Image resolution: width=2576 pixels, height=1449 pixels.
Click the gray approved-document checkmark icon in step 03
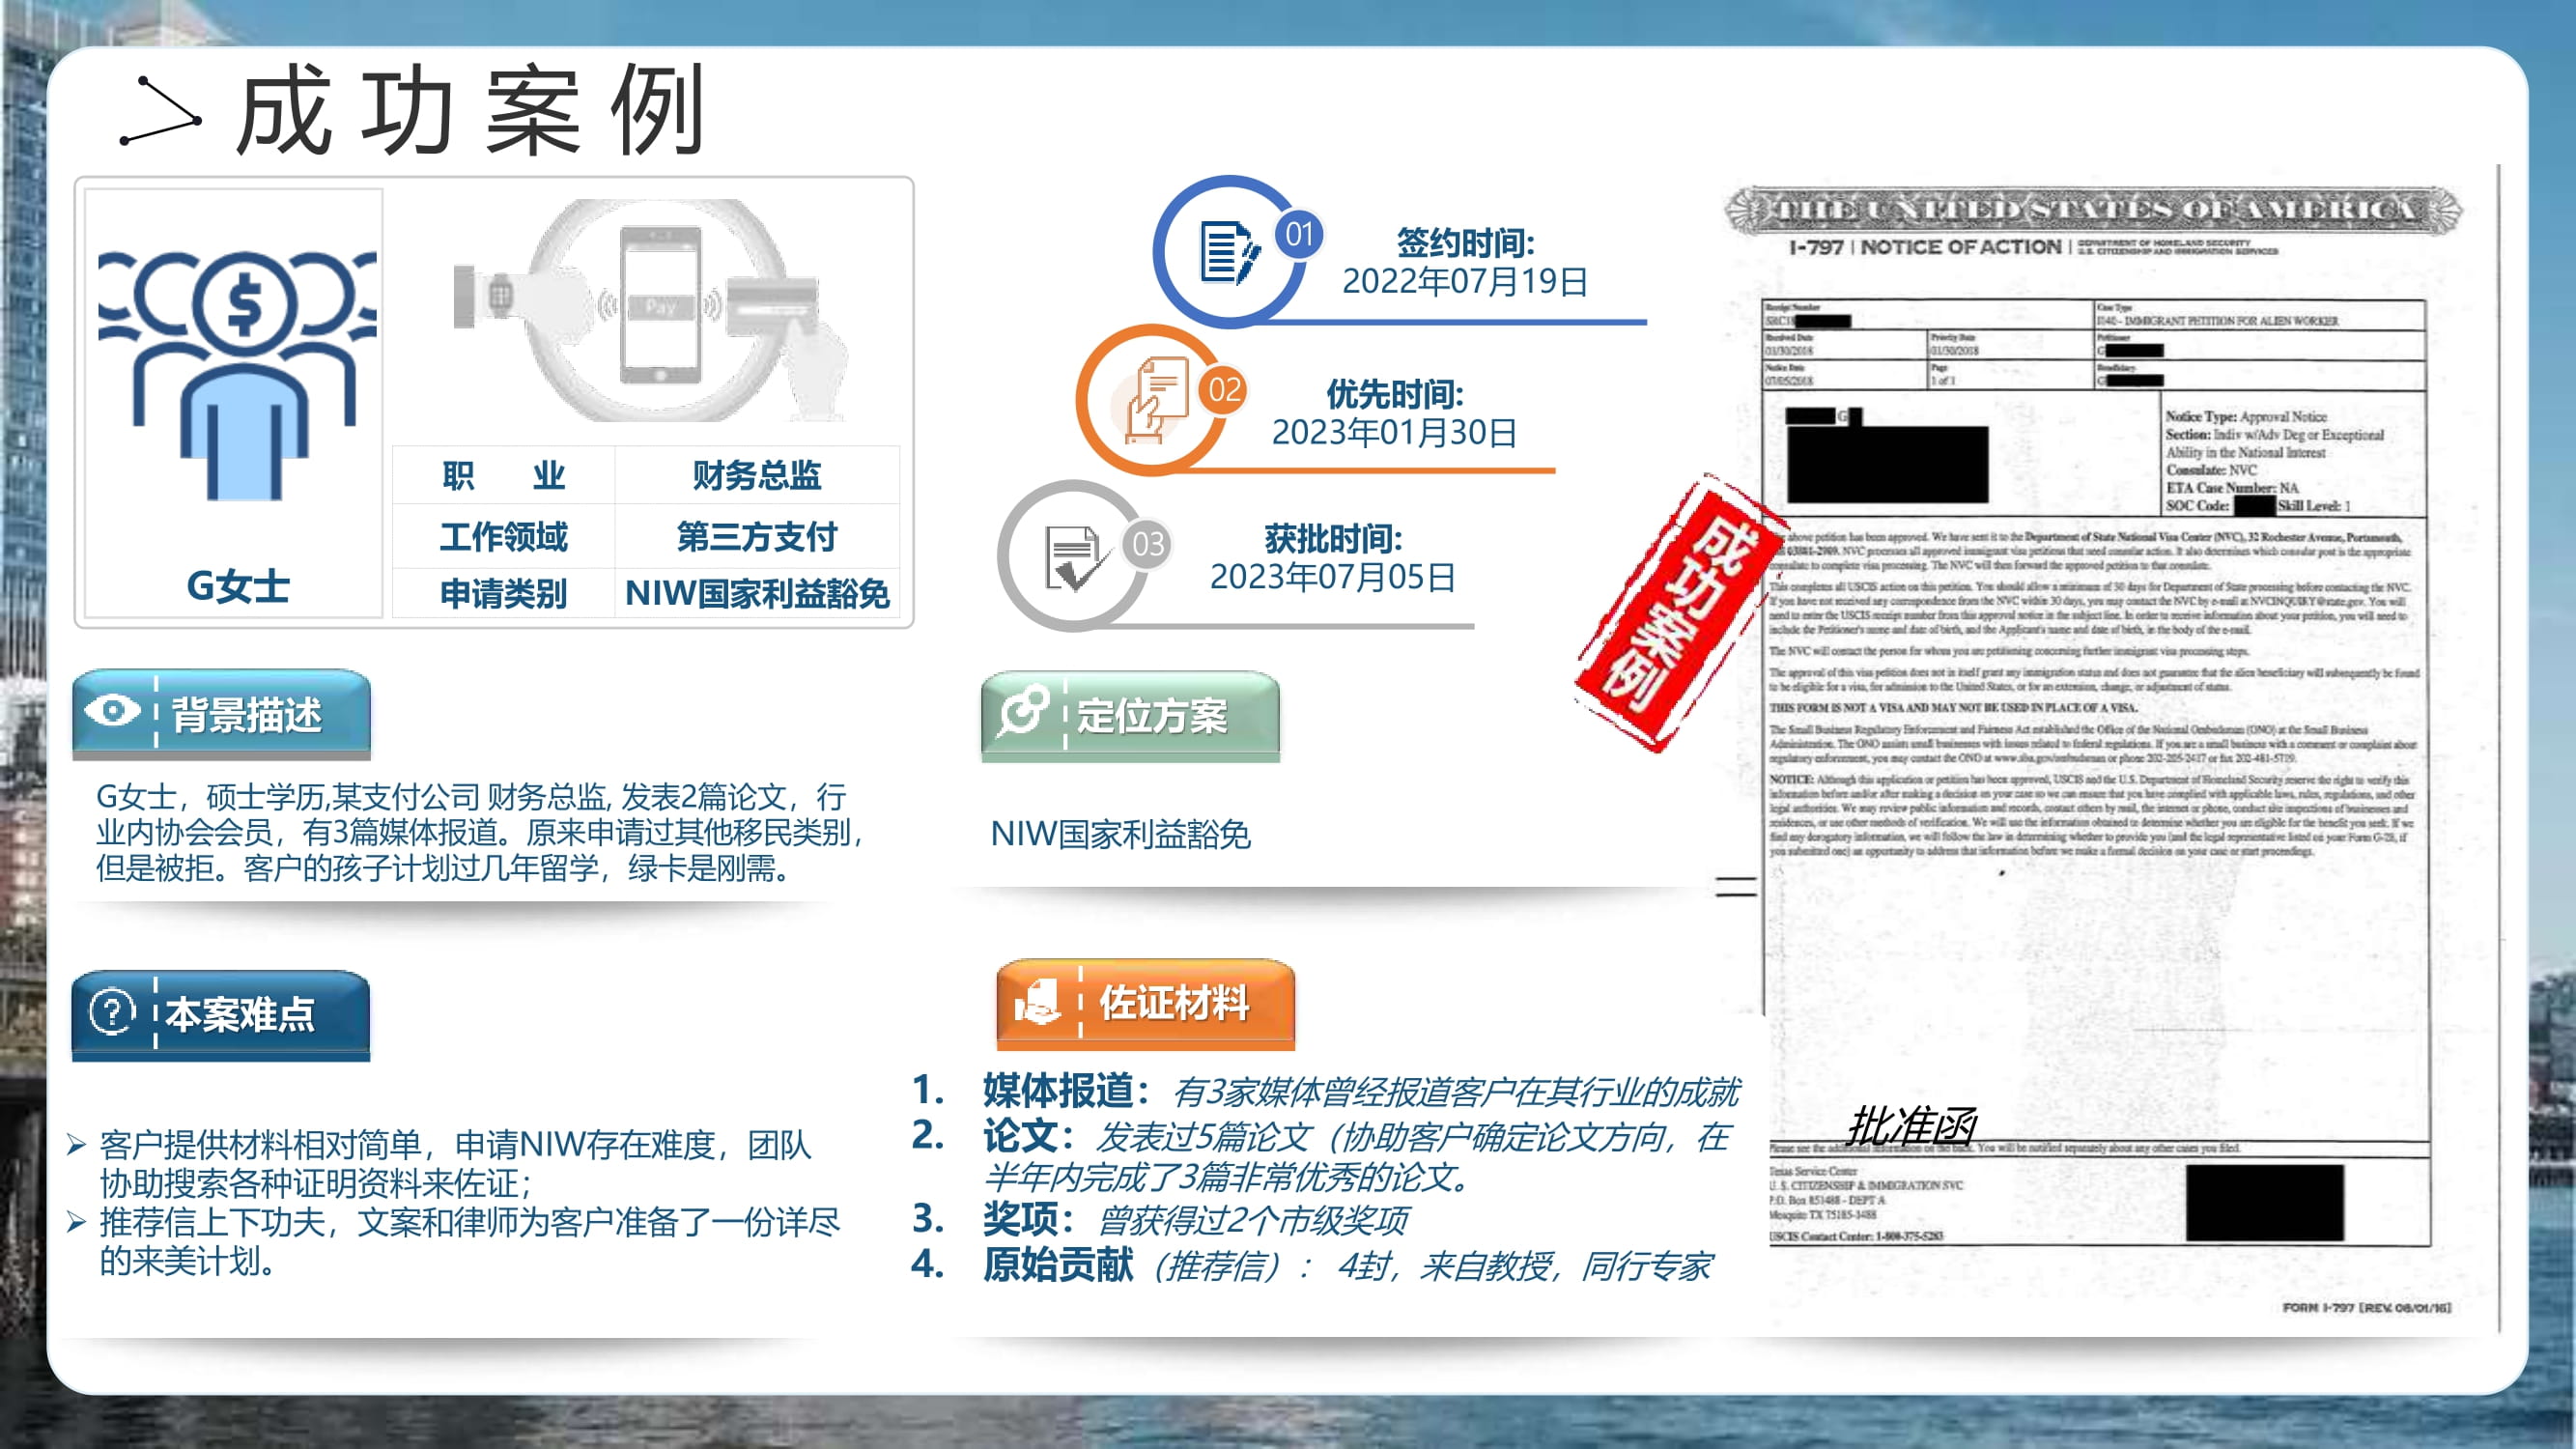tap(1077, 558)
